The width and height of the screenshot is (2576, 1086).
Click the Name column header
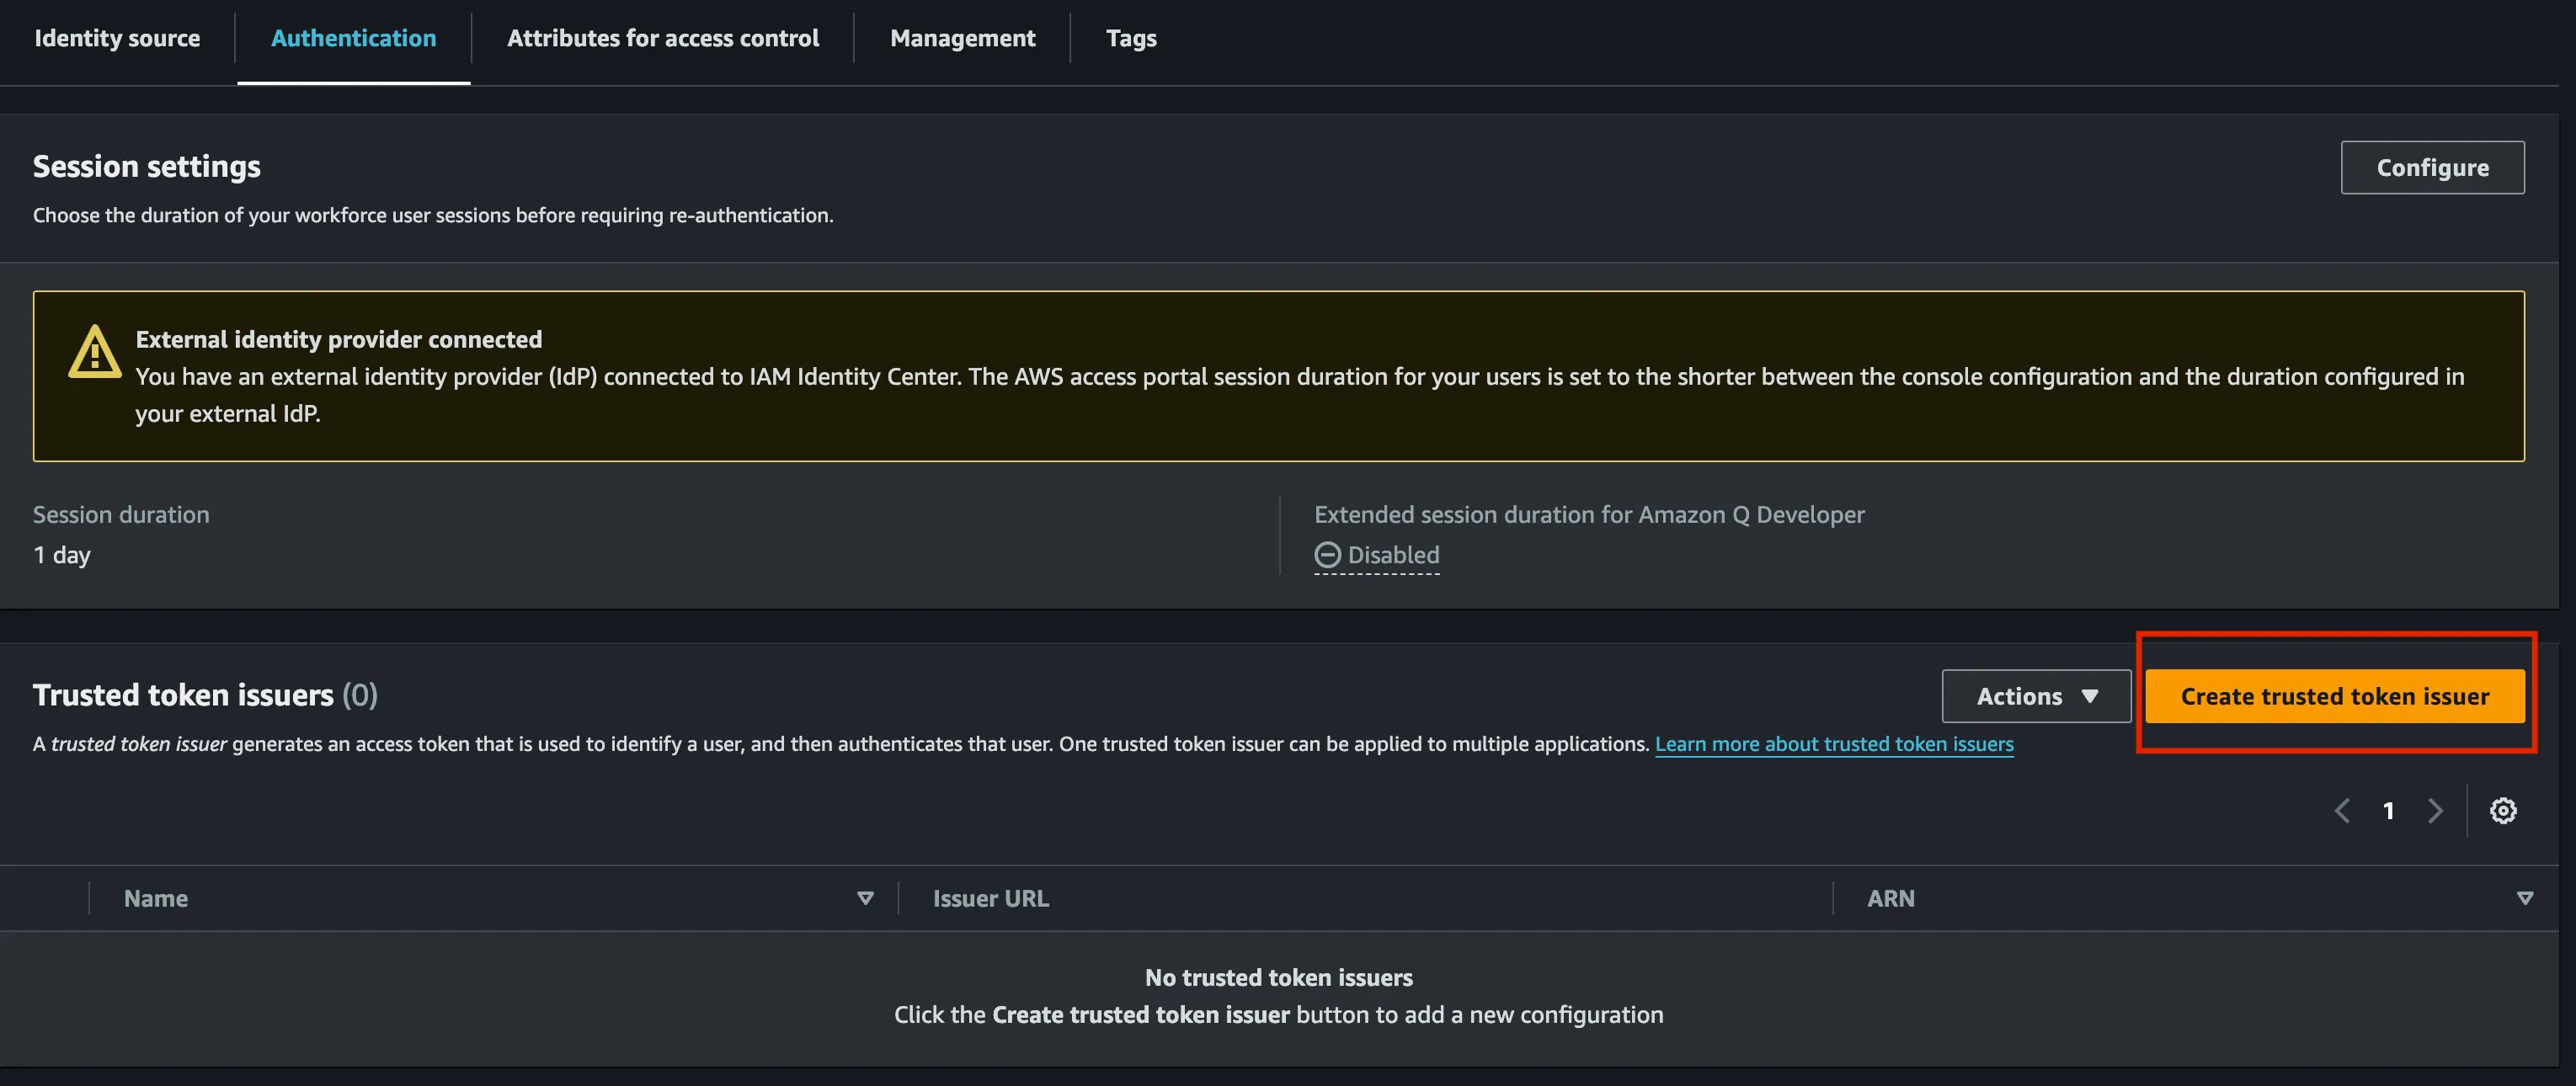[156, 898]
